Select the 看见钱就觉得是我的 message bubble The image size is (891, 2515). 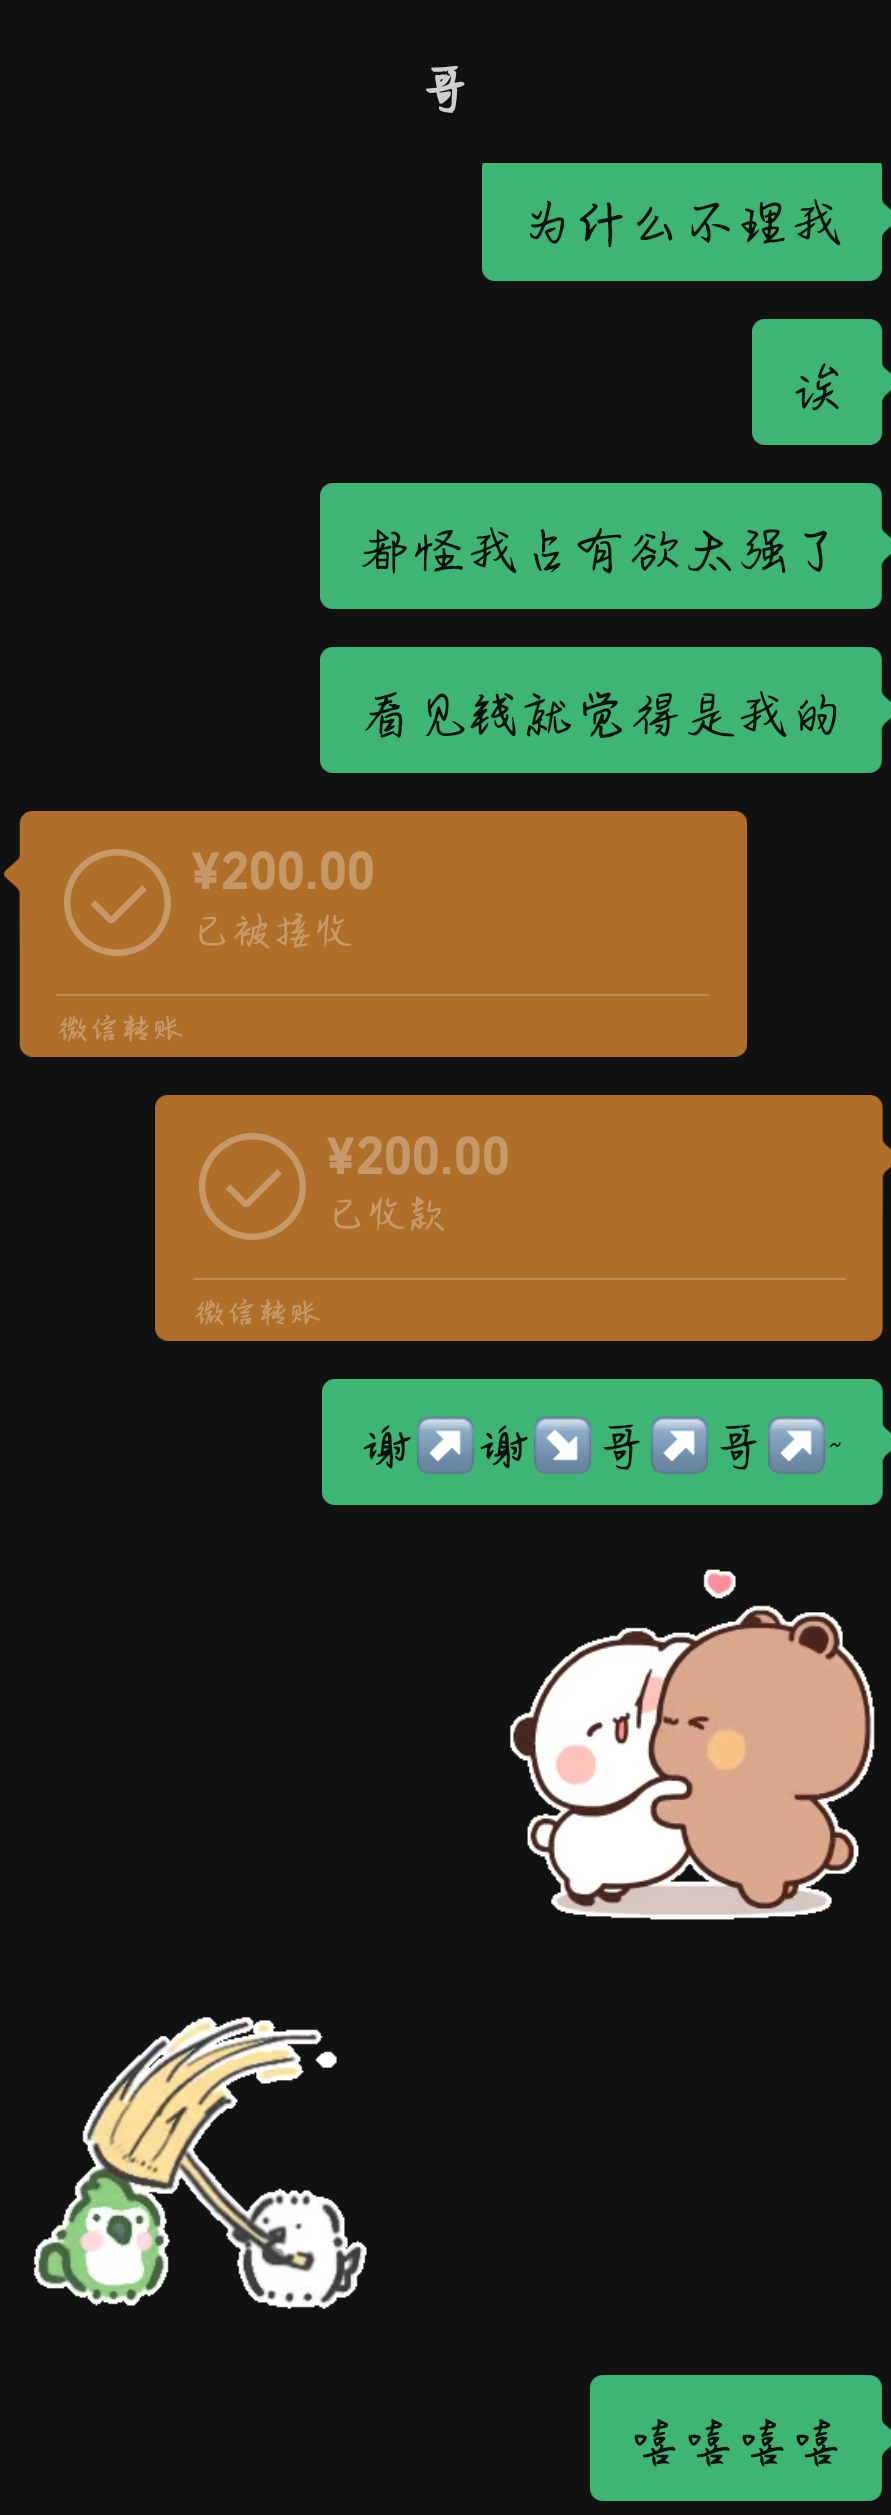tap(601, 710)
